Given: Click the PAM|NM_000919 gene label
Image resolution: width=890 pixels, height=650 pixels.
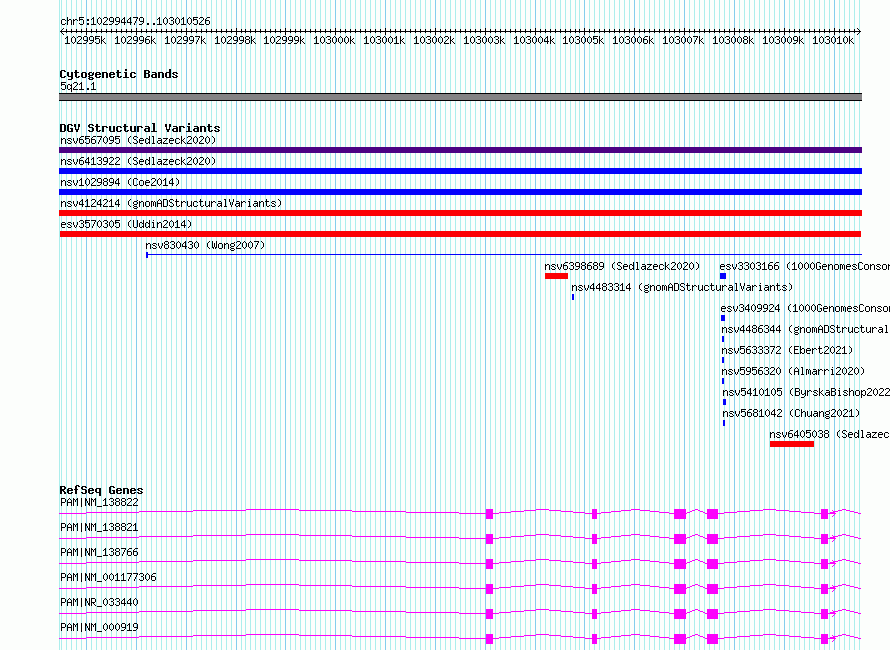Looking at the screenshot, I should pyautogui.click(x=99, y=627).
